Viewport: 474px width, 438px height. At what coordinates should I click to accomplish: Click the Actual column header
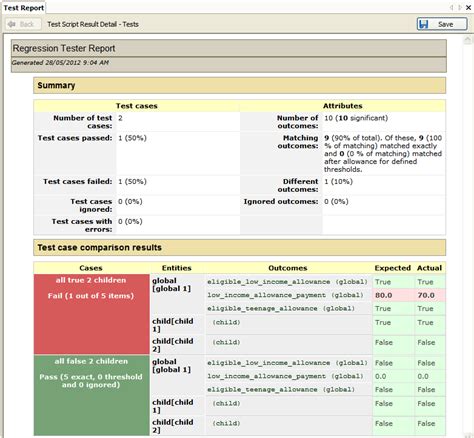point(429,268)
